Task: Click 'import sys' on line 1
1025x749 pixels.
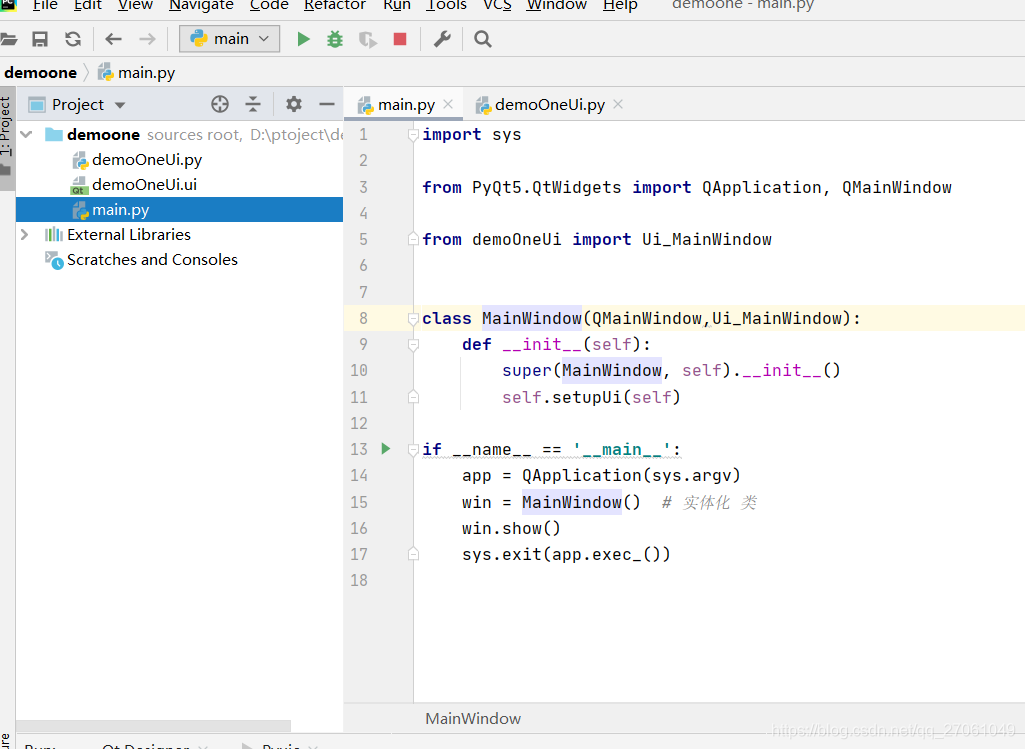Action: 471,135
